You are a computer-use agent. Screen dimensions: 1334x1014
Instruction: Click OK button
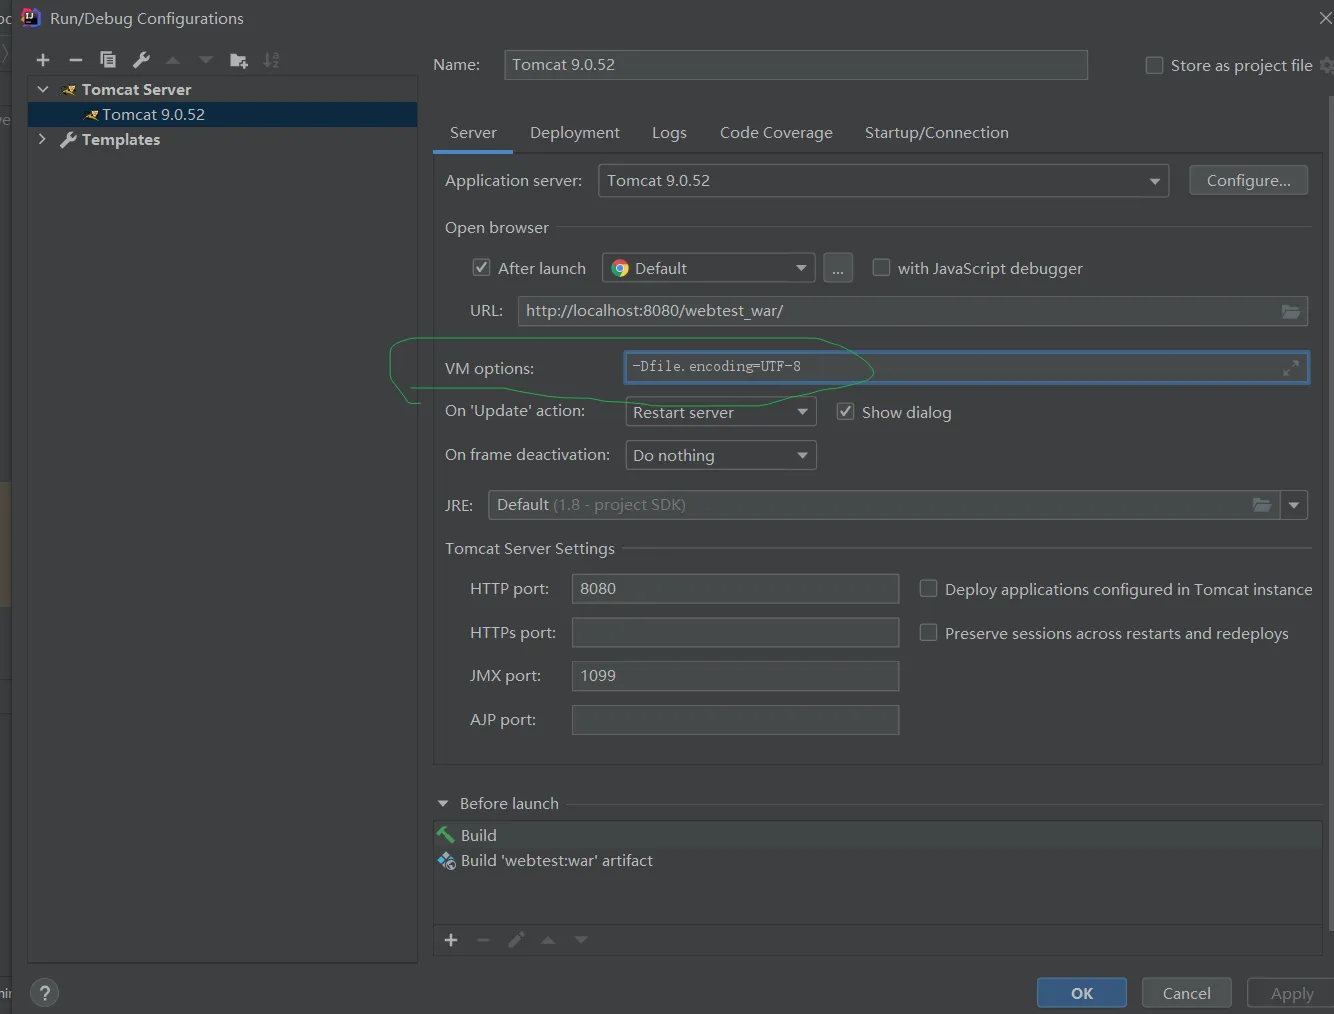click(1082, 993)
